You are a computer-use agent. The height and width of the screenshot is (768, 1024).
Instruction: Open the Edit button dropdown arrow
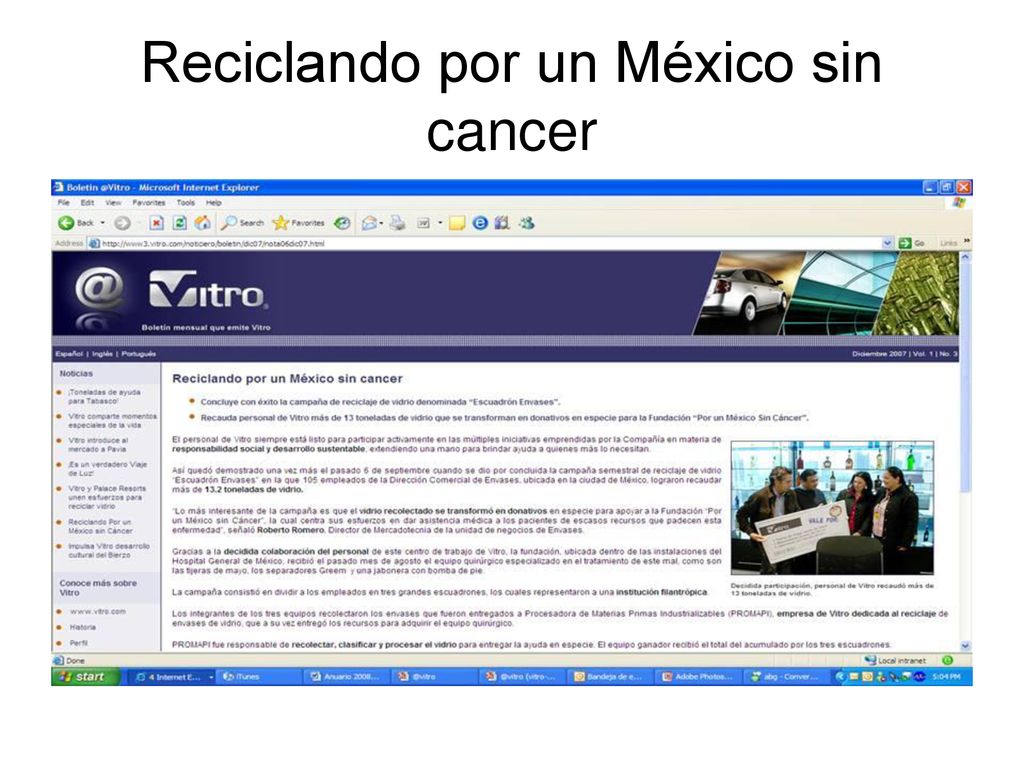(440, 223)
